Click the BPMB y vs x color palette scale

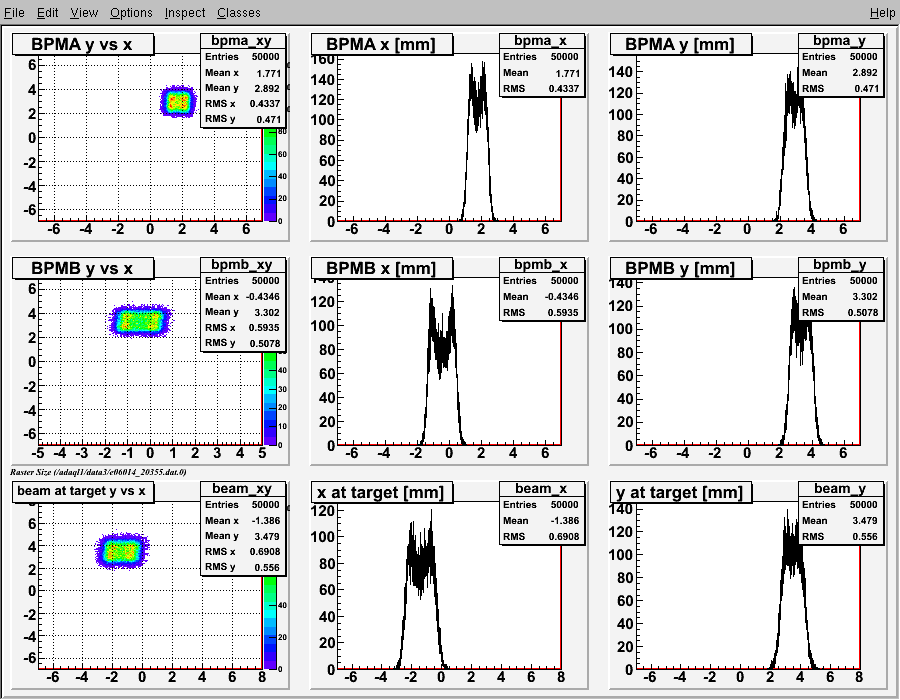pos(270,398)
